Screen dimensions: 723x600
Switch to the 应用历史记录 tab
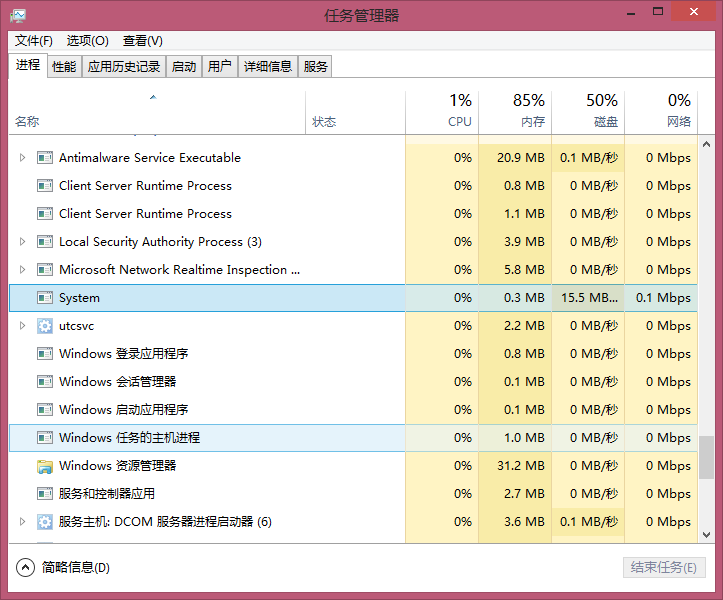(x=124, y=66)
